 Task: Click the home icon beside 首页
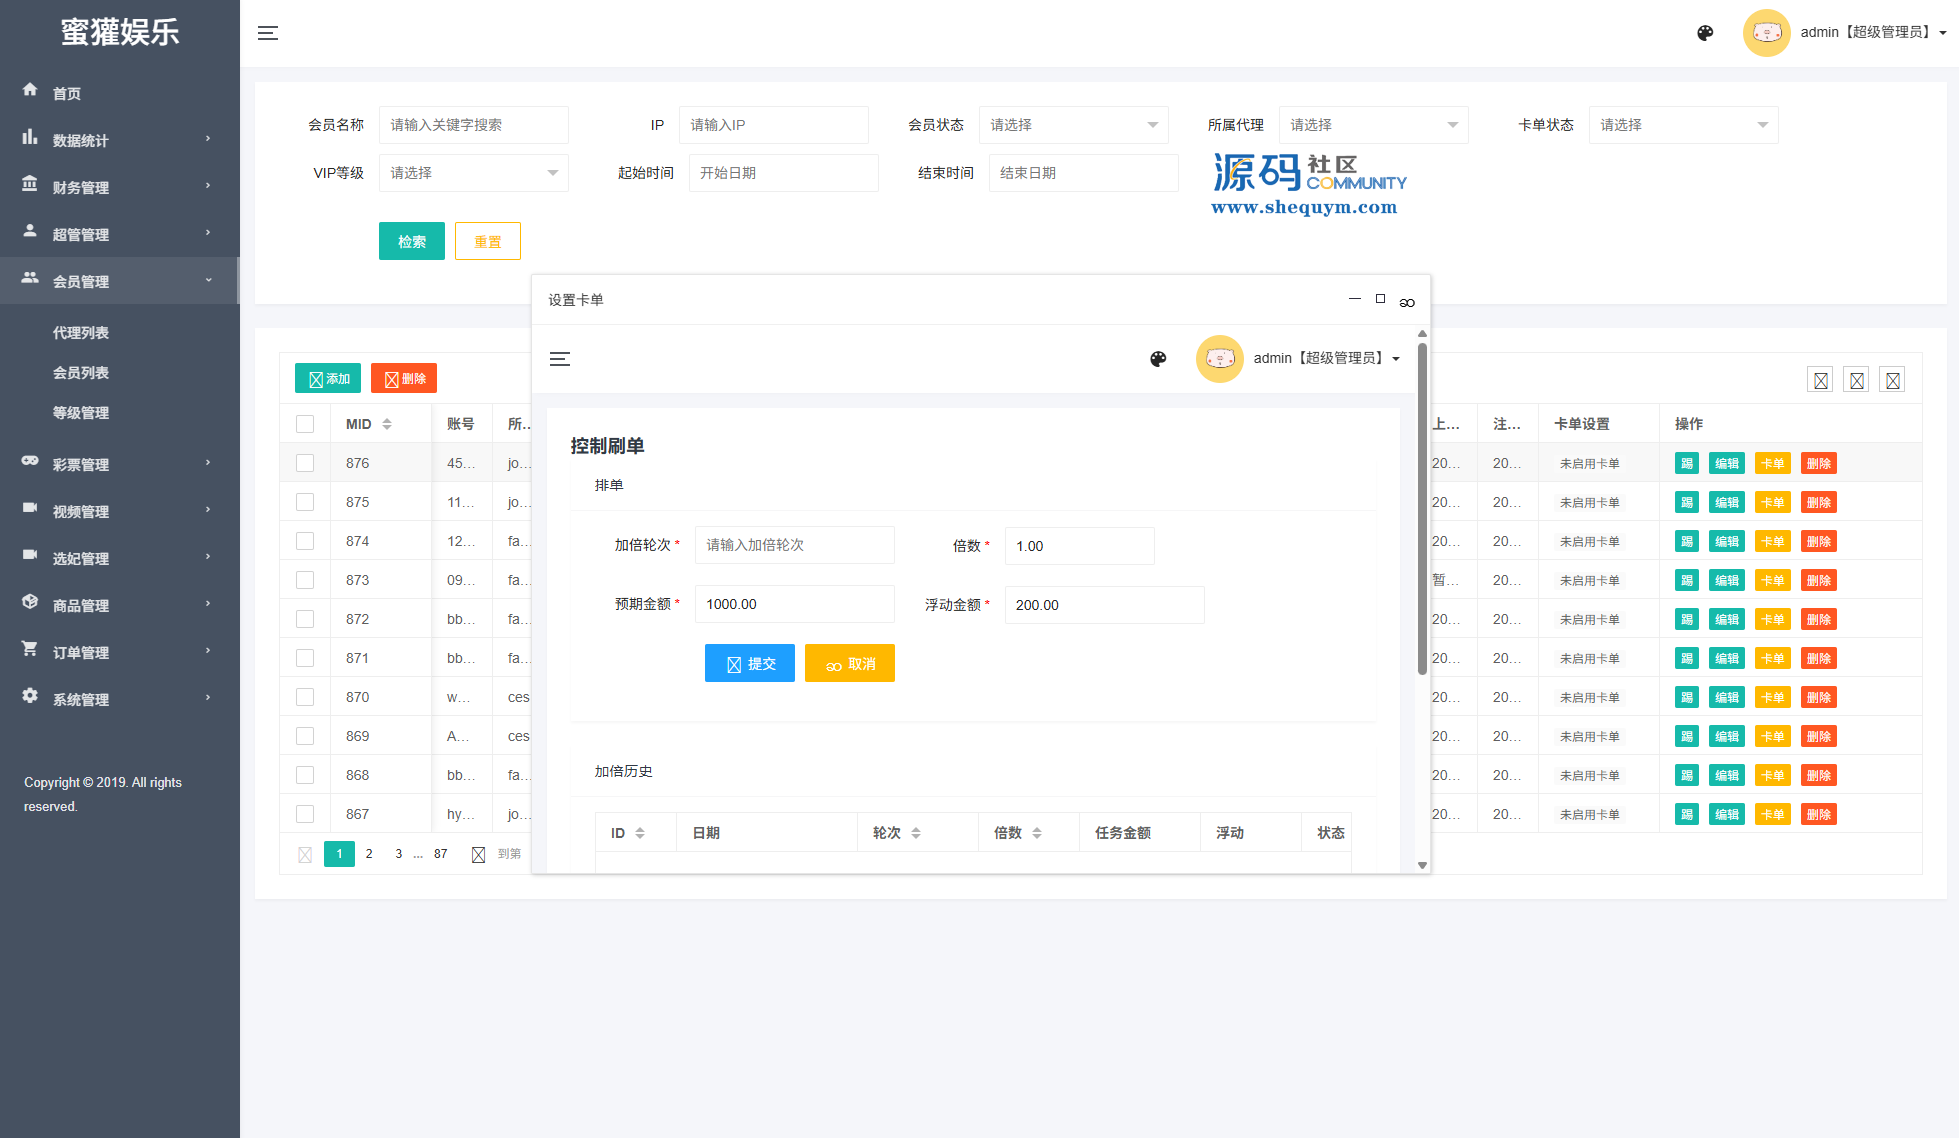point(30,90)
